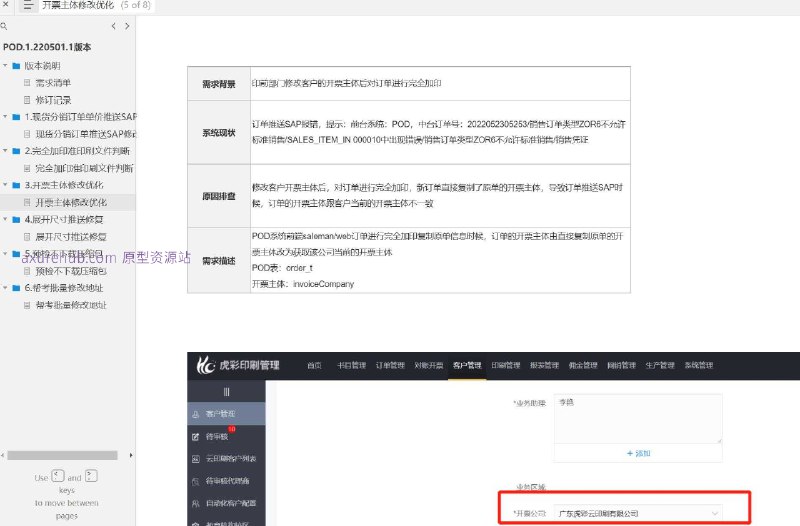Click the 4.展开尺寸推送修复 folder label
The width and height of the screenshot is (800, 526).
(64, 219)
